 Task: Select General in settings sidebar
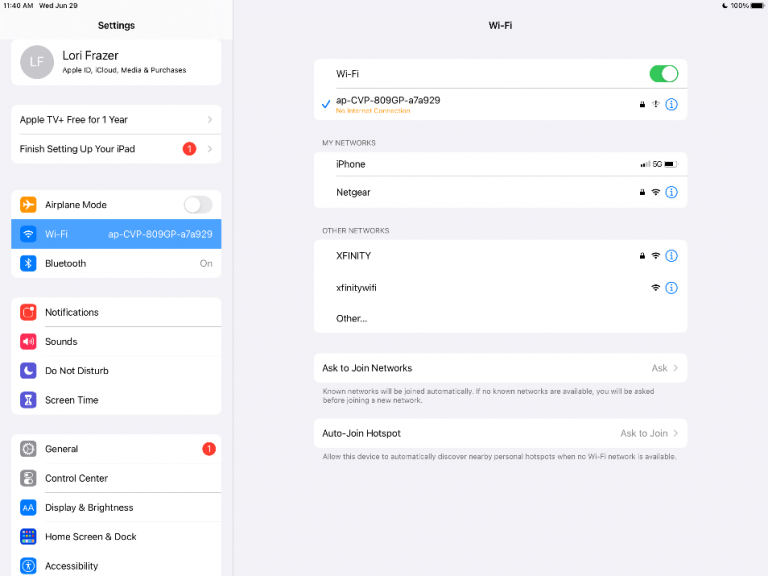click(x=116, y=449)
